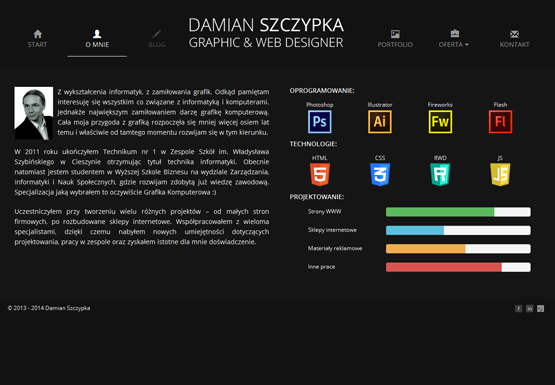Open the rightmost social icon in the footer

(540, 309)
